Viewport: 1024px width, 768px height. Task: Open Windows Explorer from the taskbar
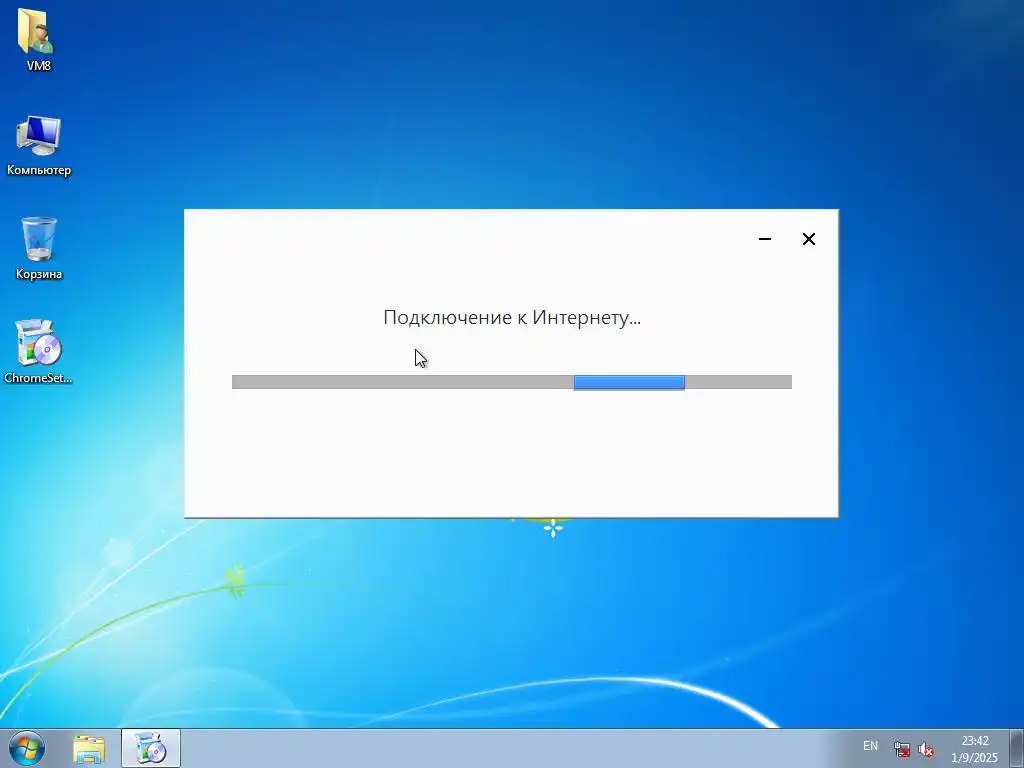89,748
